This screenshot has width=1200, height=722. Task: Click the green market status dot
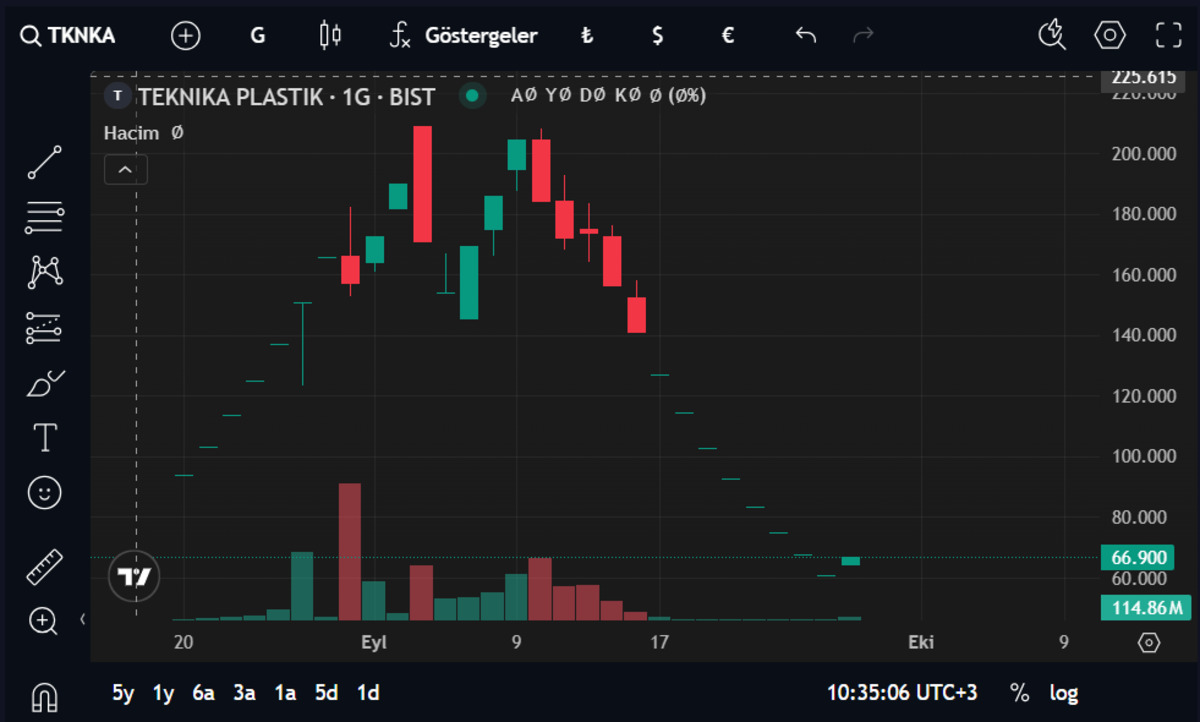[472, 96]
